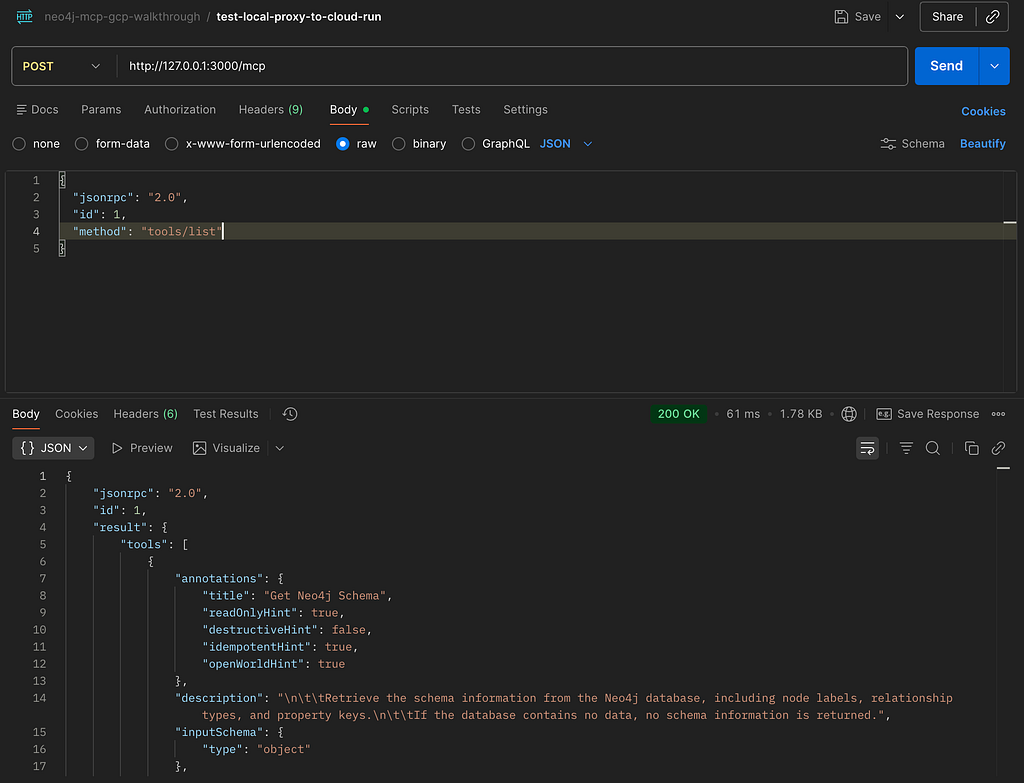Open the response history clock icon
Viewport: 1024px width, 783px height.
(290, 414)
